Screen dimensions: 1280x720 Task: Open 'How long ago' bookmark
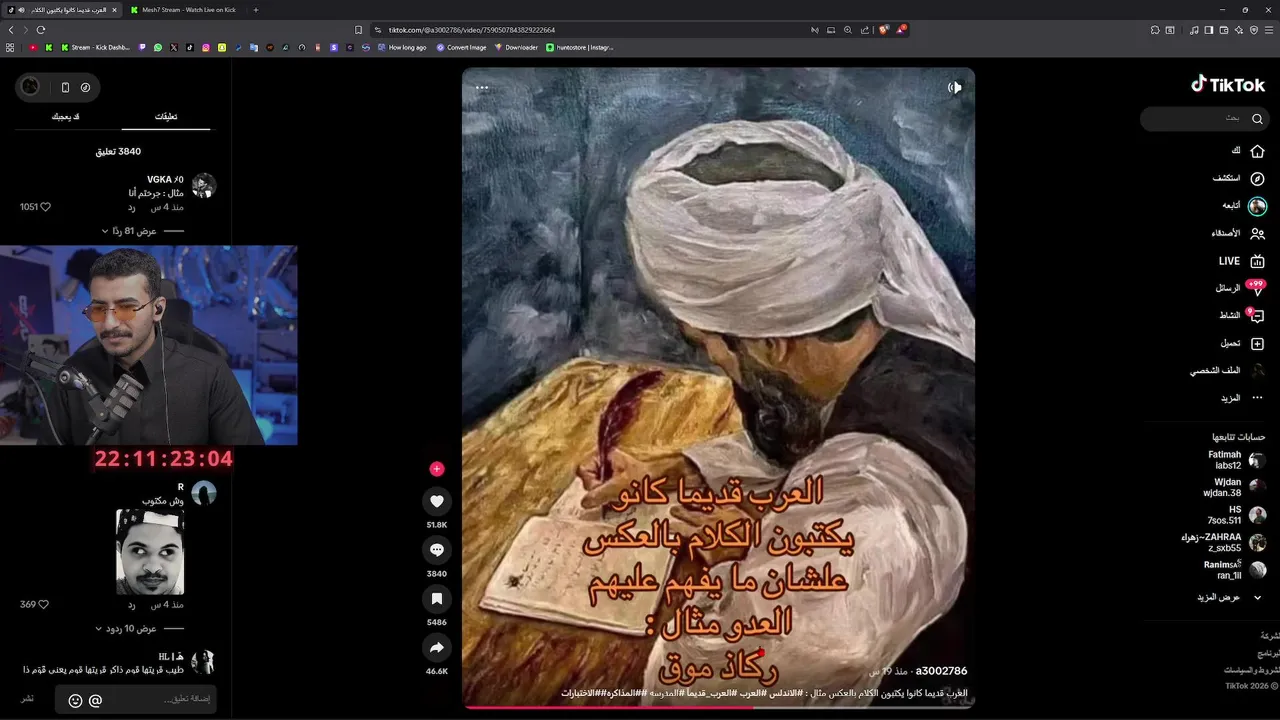(401, 47)
